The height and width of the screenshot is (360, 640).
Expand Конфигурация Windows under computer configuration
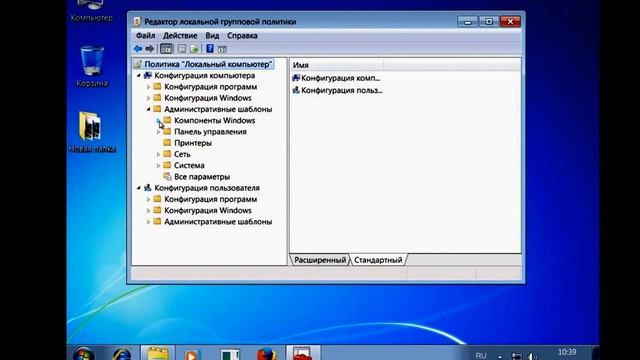tap(149, 98)
